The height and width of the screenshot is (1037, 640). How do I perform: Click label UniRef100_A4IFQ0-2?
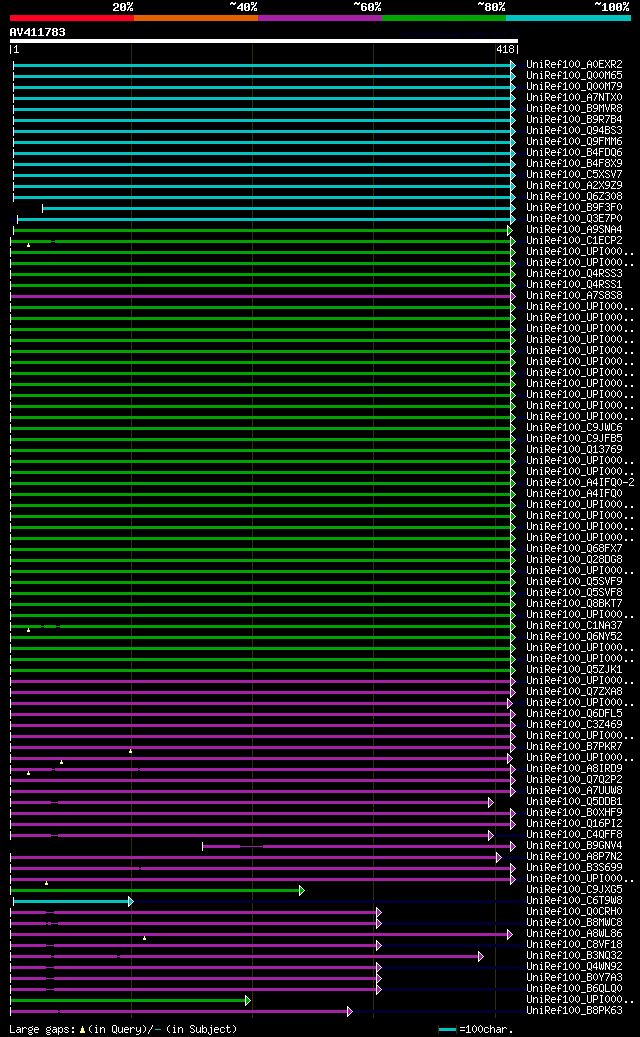580,482
